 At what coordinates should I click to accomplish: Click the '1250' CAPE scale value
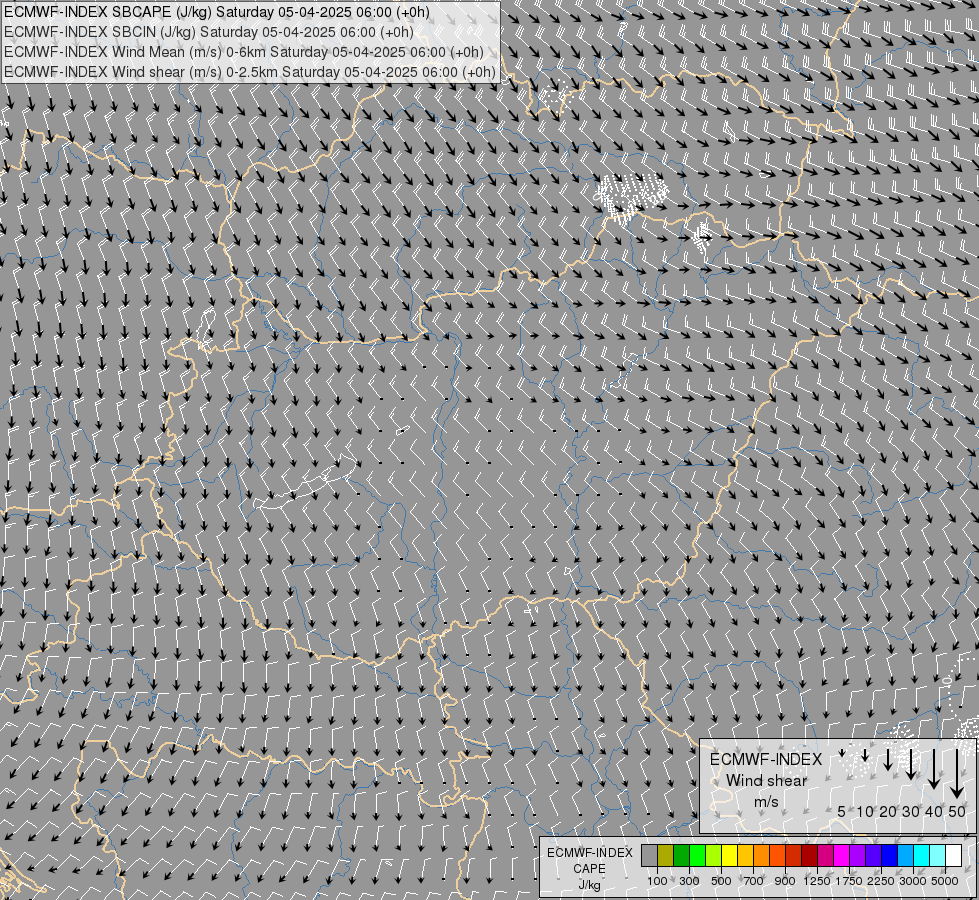coord(817,881)
